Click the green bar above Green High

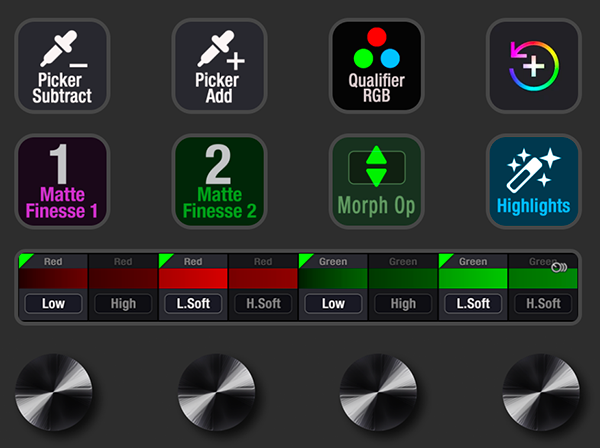pyautogui.click(x=403, y=278)
